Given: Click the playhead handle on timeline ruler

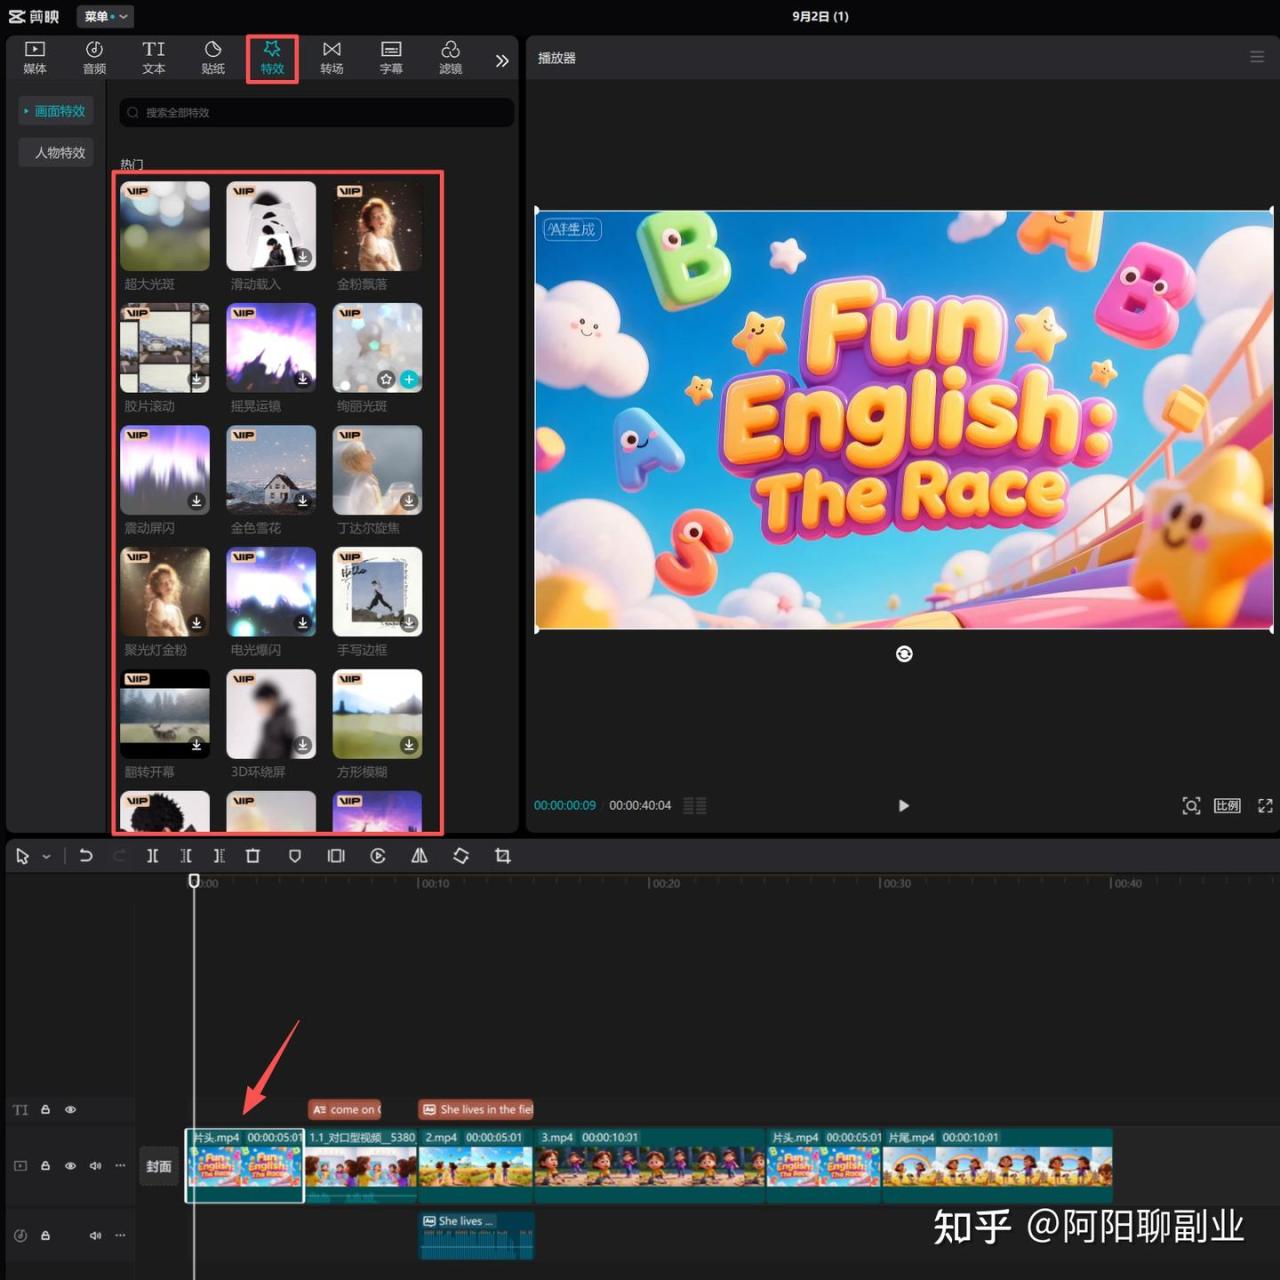Looking at the screenshot, I should point(194,881).
